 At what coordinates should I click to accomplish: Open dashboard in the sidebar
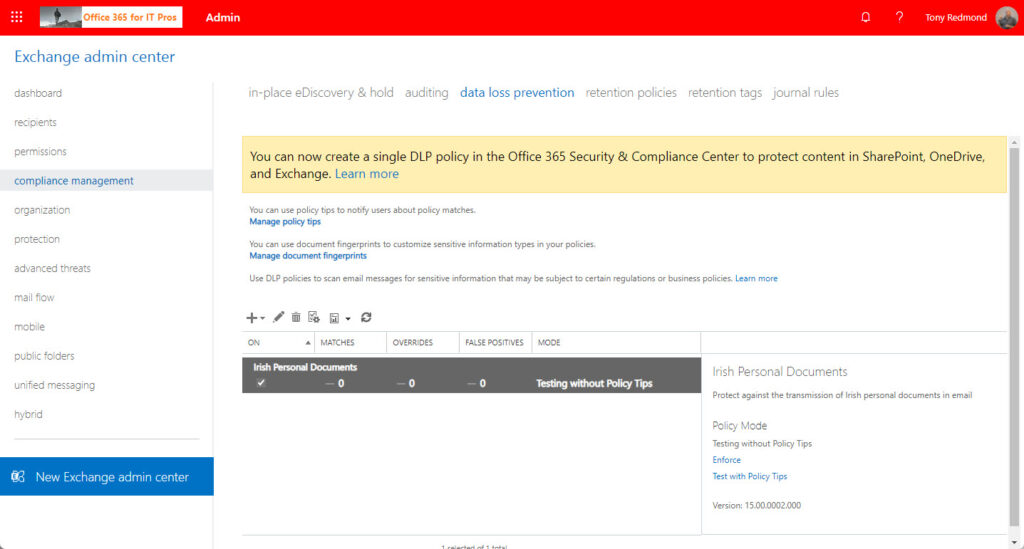pos(38,93)
